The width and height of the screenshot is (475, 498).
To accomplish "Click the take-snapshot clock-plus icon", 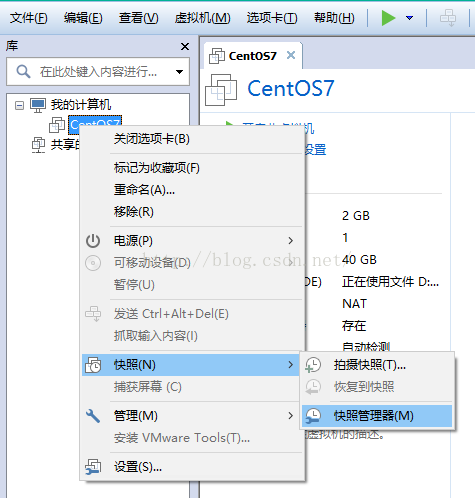I will [313, 365].
